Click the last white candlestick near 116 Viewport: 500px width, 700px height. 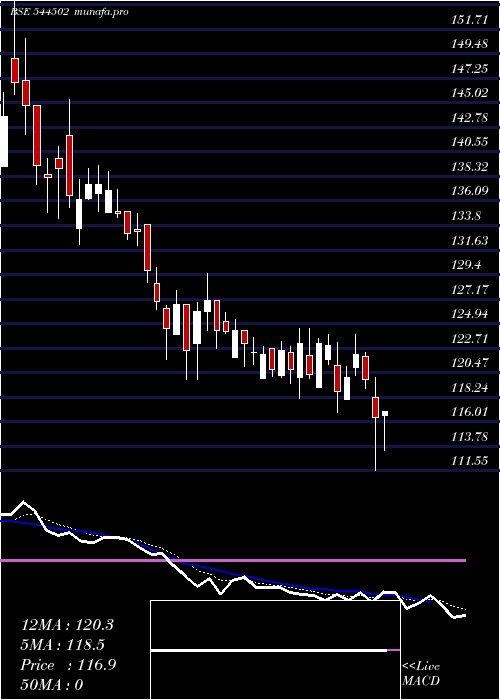pyautogui.click(x=385, y=413)
